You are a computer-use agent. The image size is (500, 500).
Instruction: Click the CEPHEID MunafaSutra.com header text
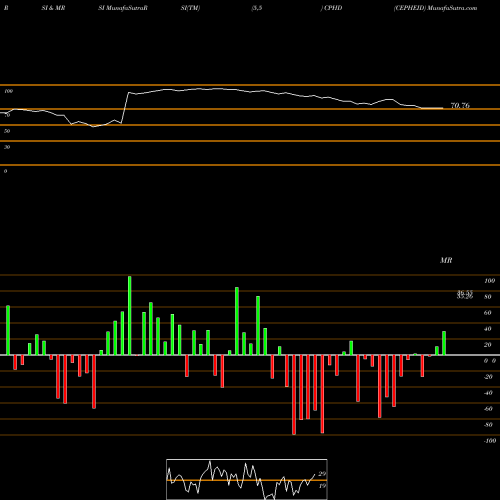click(x=435, y=8)
